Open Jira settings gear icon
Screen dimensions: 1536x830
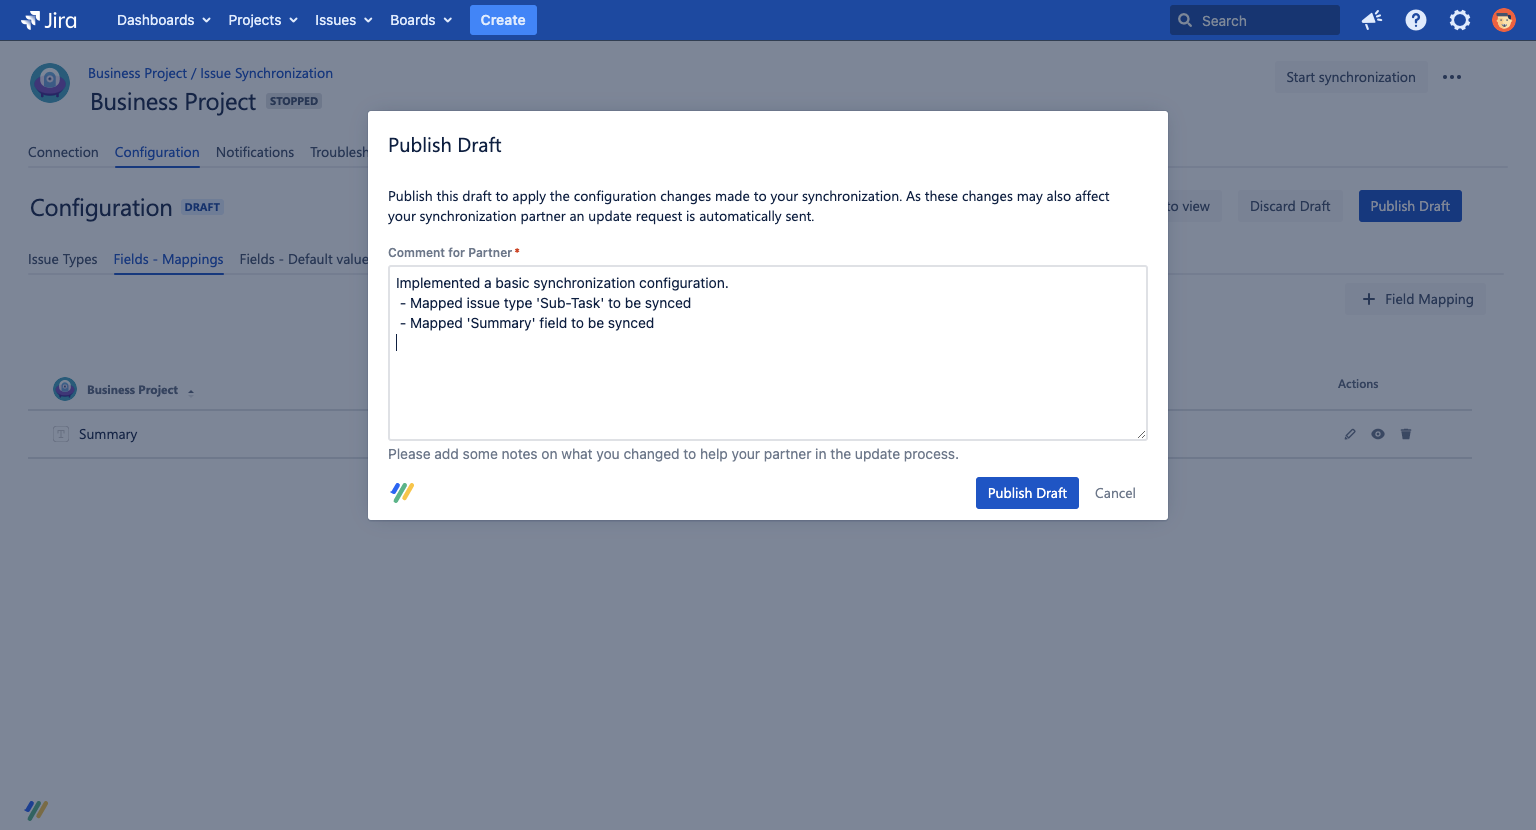point(1460,20)
